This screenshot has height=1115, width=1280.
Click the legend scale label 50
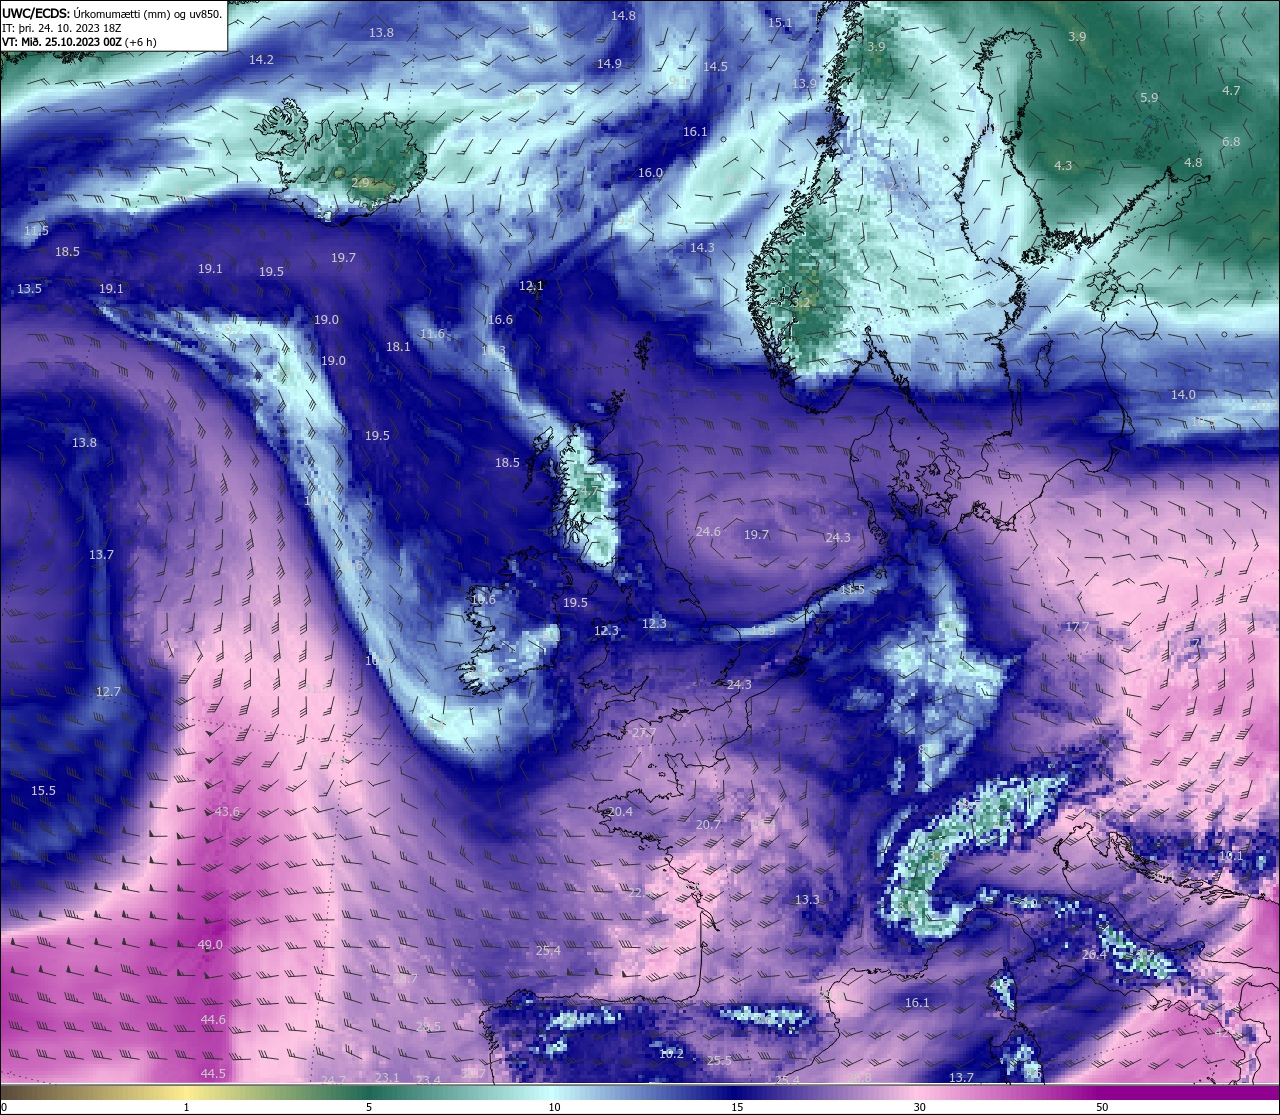[x=1102, y=1107]
